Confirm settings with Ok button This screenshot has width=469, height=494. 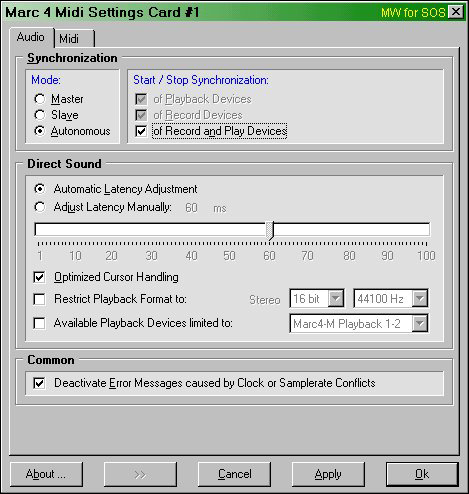click(422, 474)
